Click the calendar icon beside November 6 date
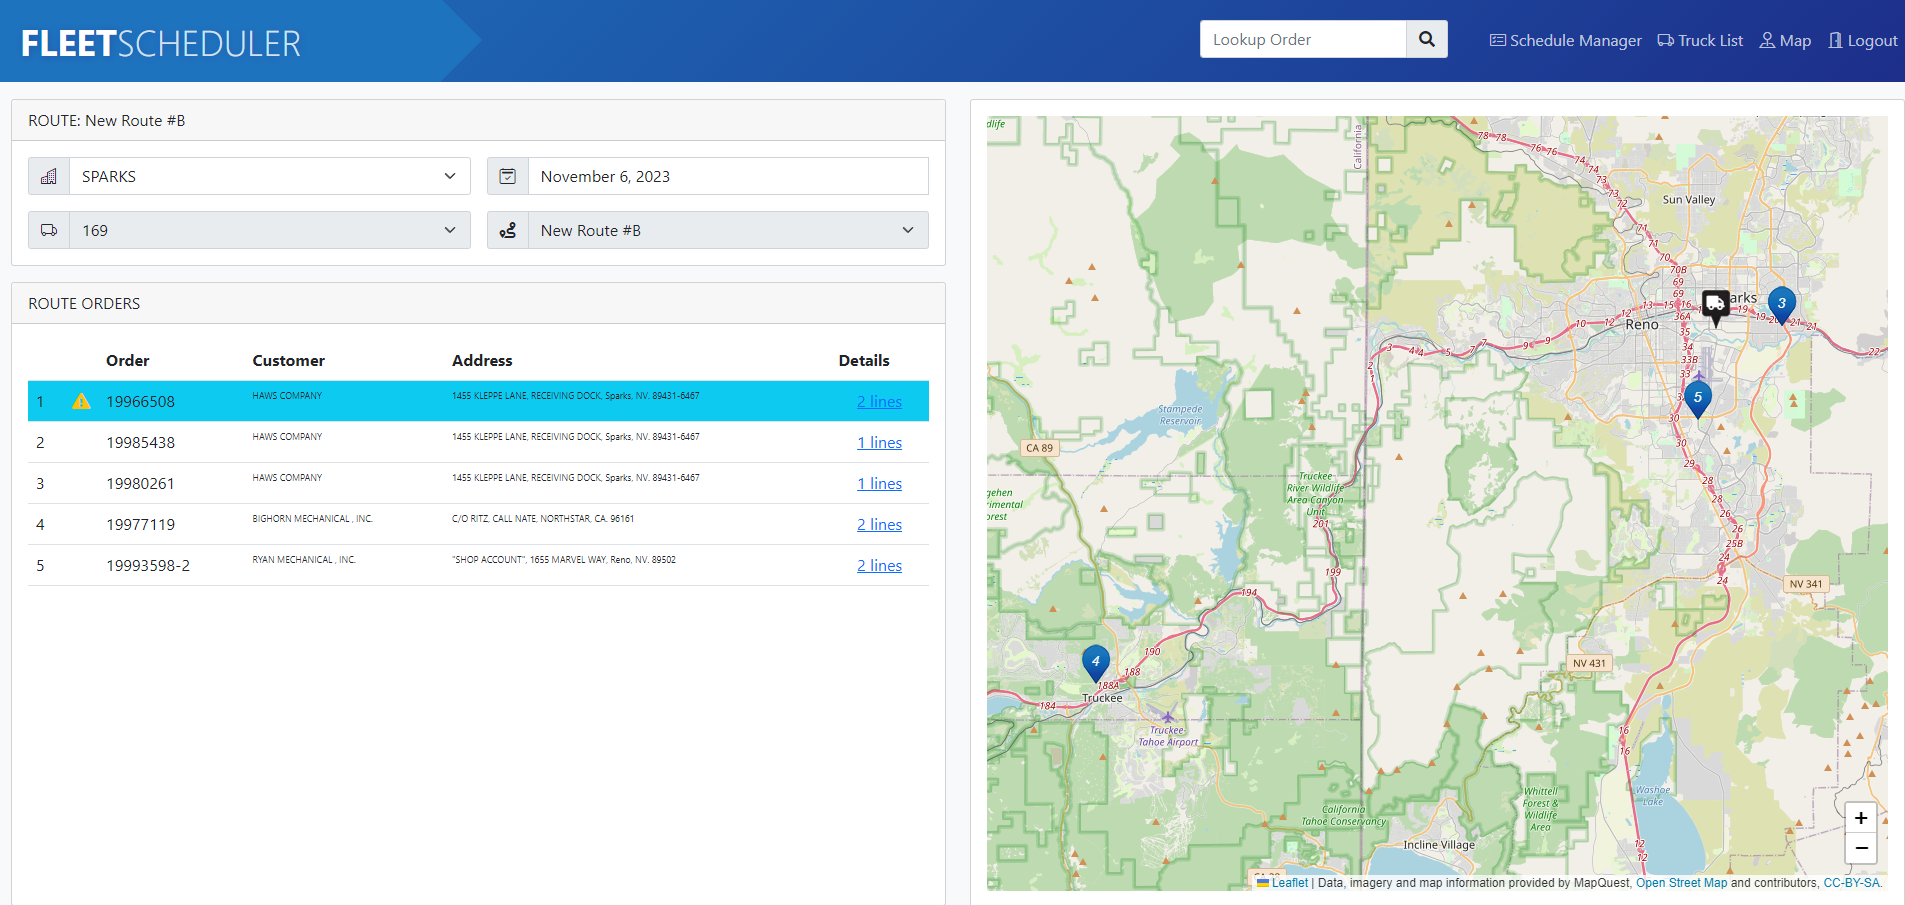 pos(507,175)
